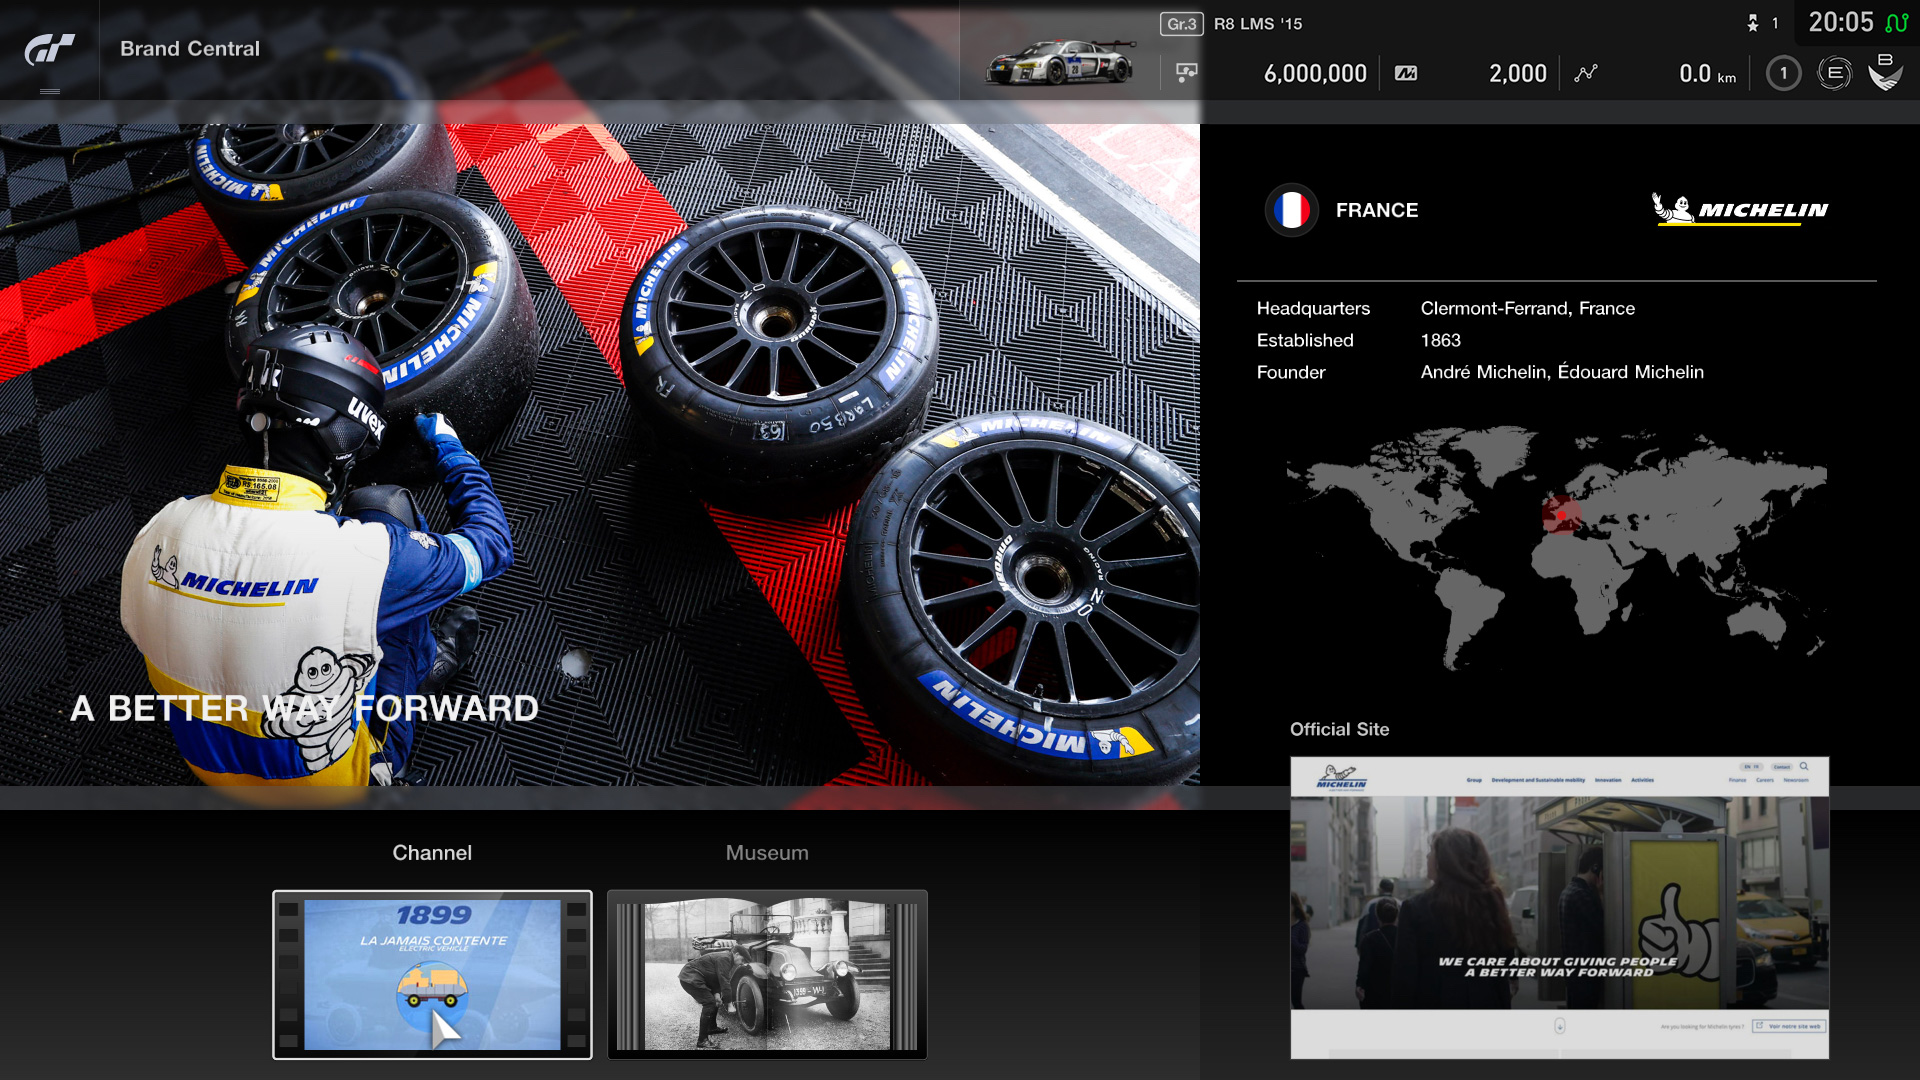
Task: Click the Gran Turismo logo icon
Action: [x=49, y=49]
